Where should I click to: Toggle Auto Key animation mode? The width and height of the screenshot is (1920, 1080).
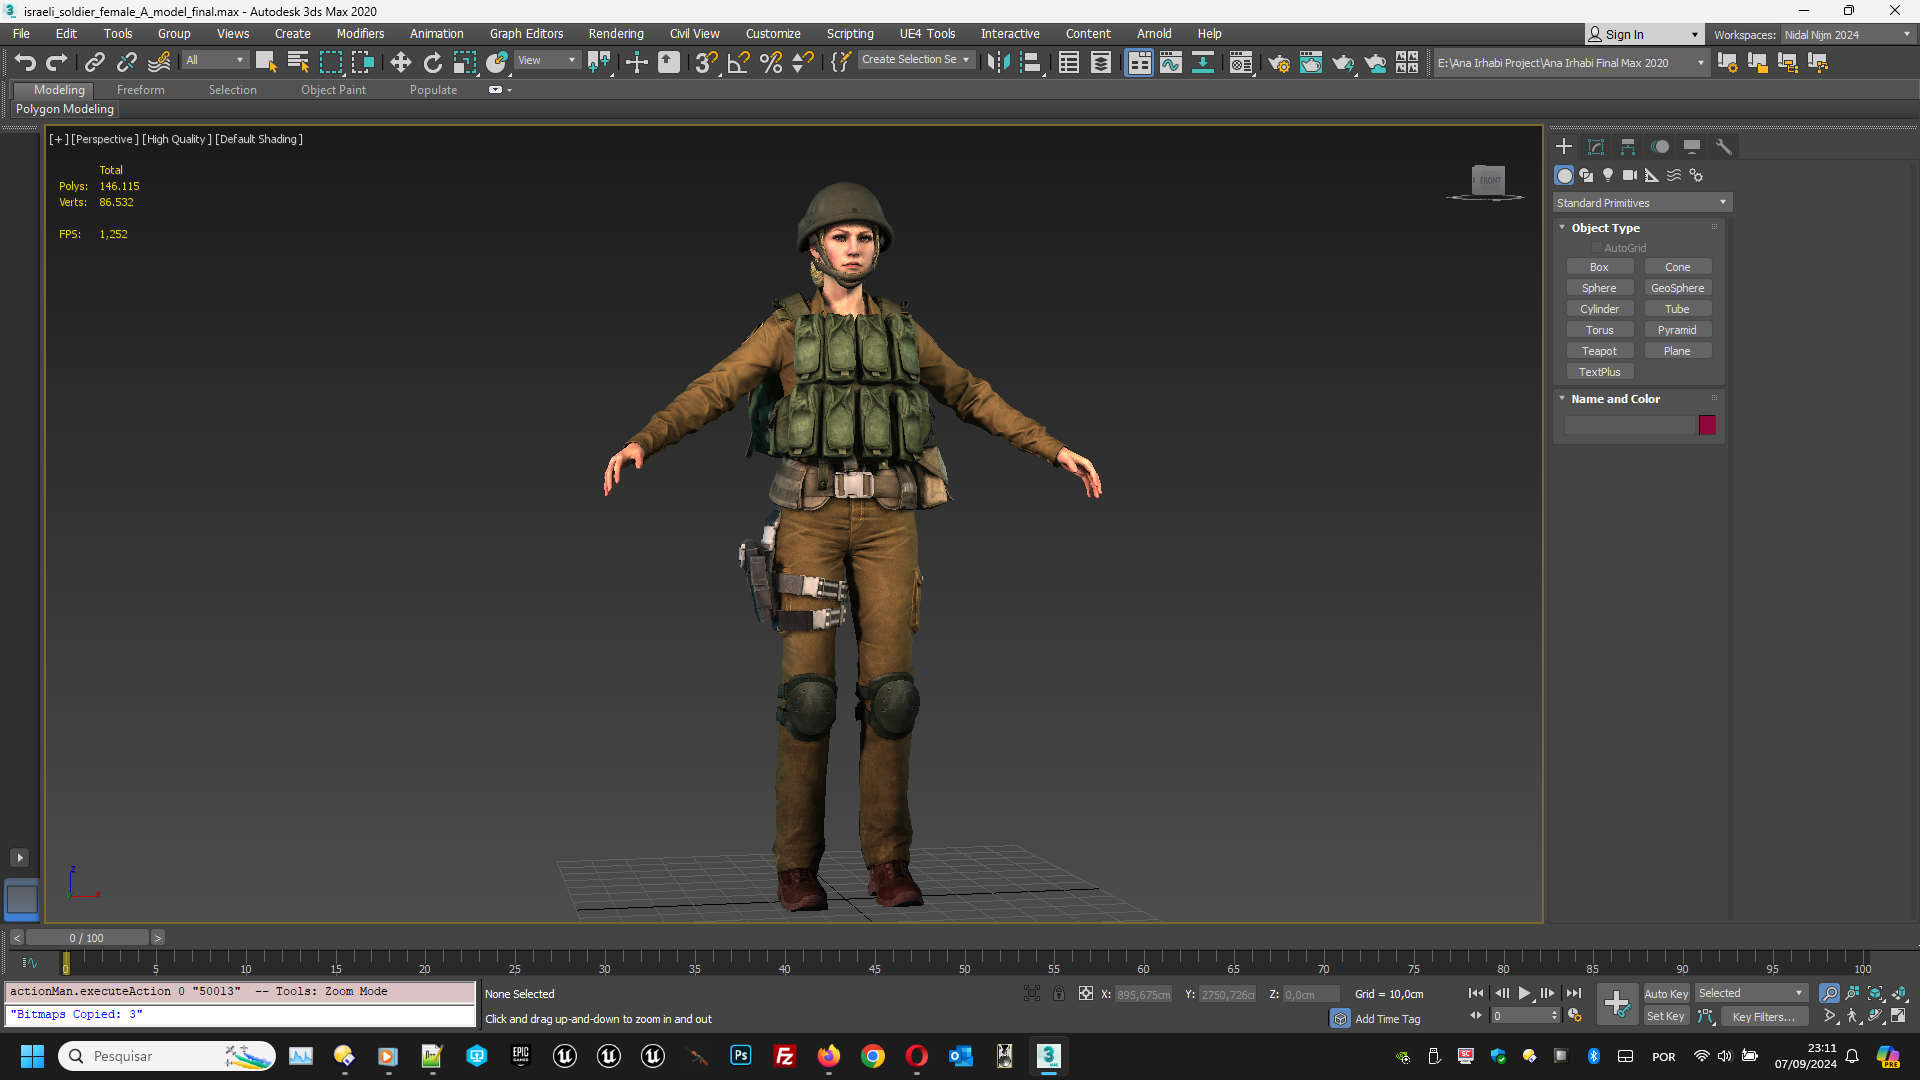(1666, 993)
